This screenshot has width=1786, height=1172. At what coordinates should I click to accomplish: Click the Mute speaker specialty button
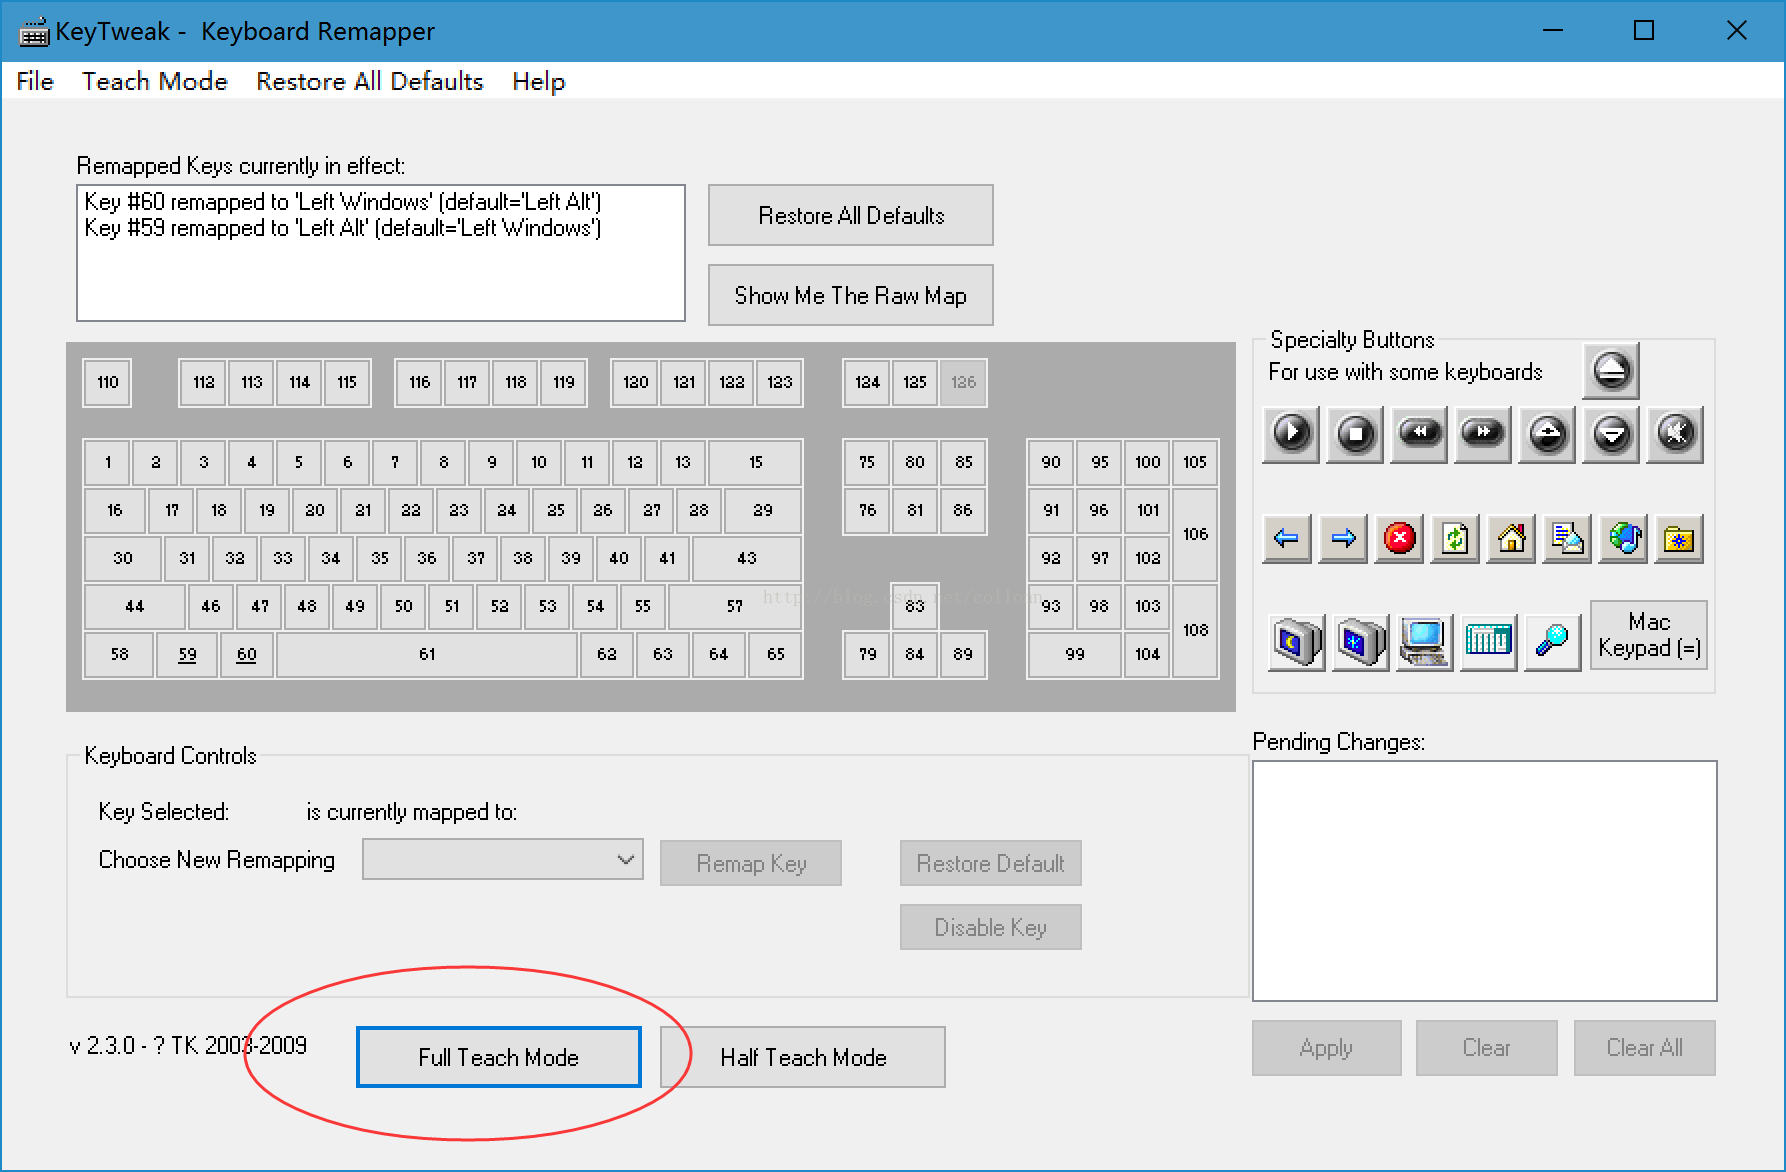1675,434
